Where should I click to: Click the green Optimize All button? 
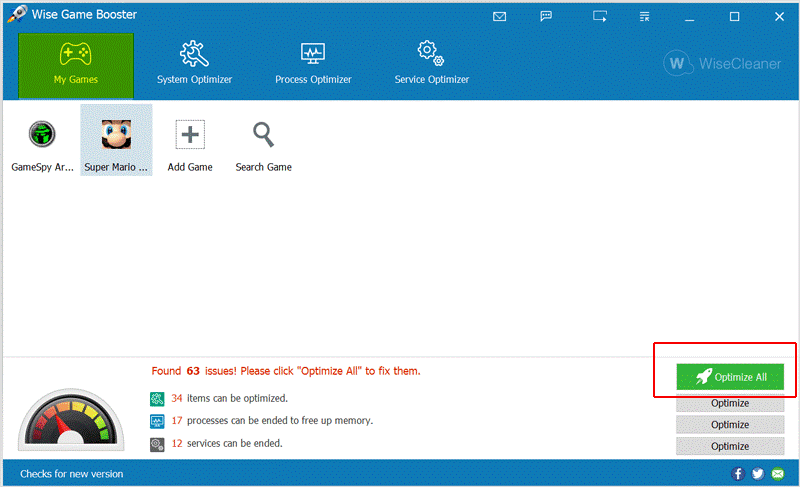(730, 377)
